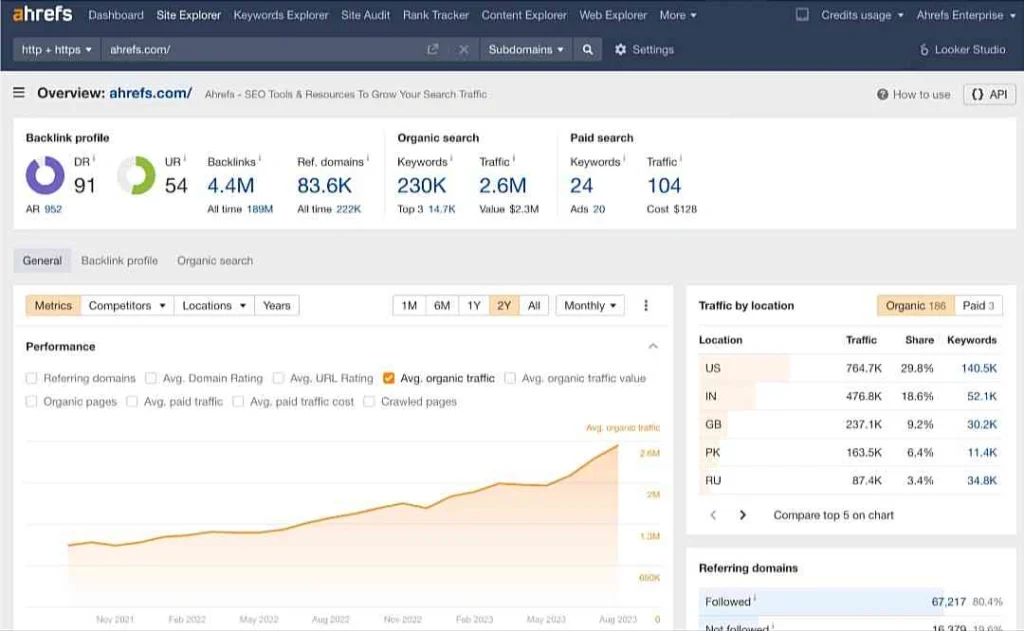Click the API button

tap(989, 94)
